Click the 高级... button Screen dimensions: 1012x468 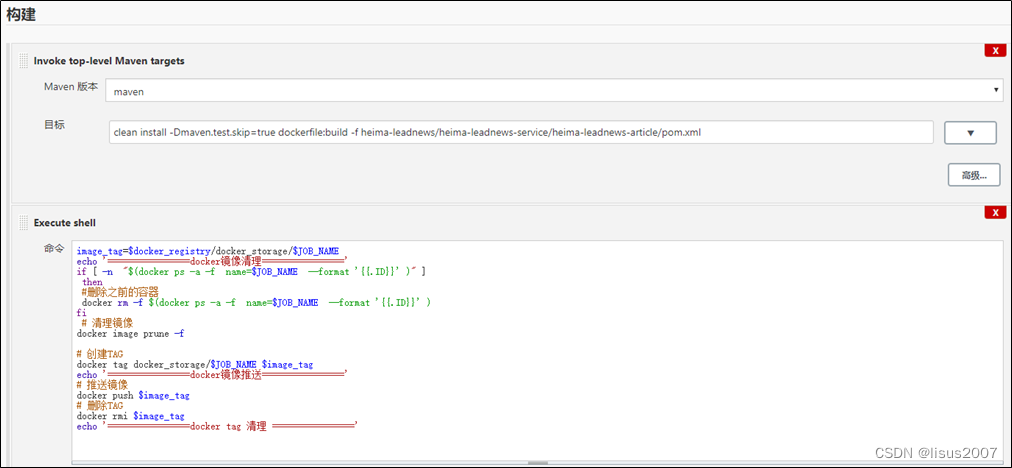point(974,175)
